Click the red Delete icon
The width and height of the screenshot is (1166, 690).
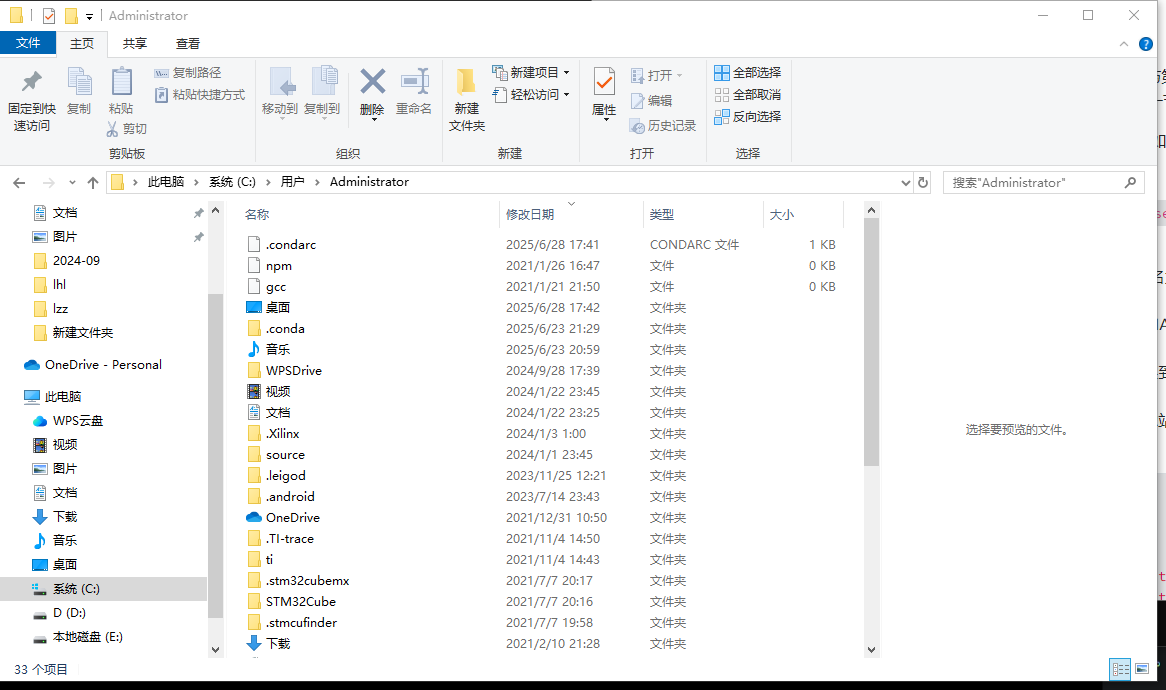[x=373, y=93]
